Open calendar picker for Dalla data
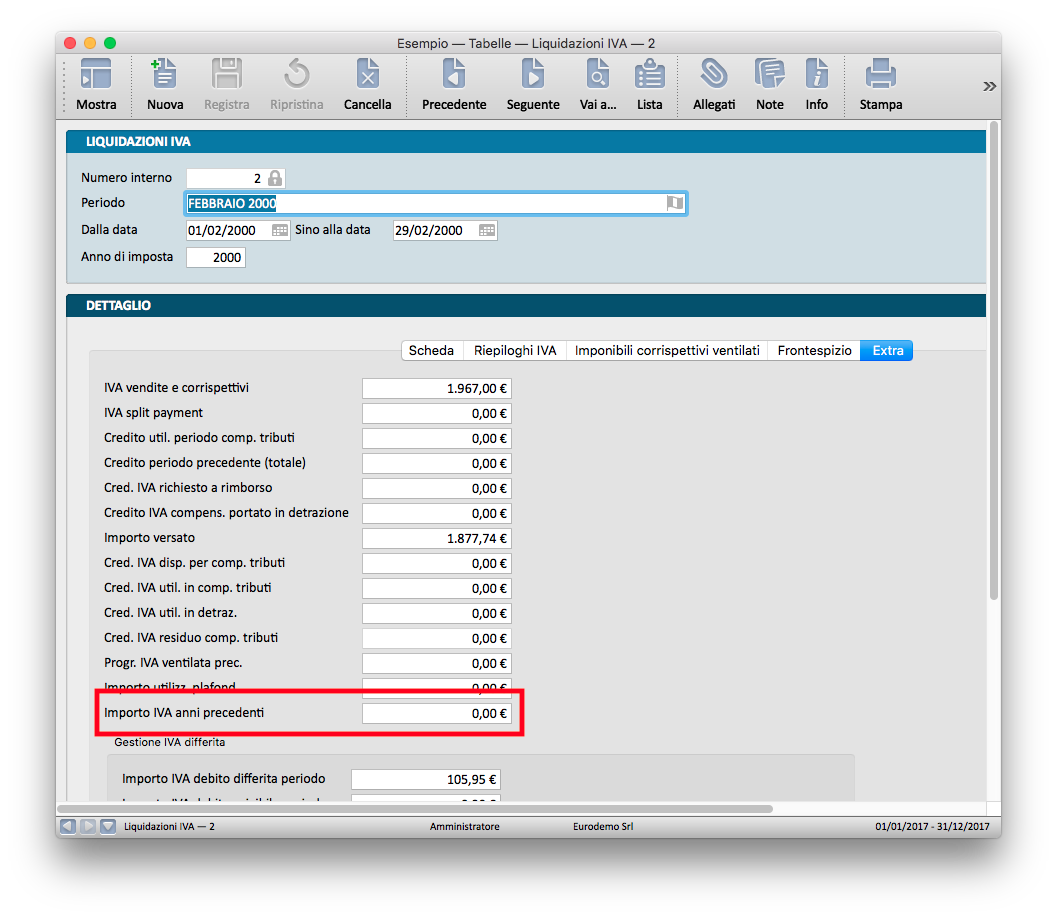1057x918 pixels. 280,230
